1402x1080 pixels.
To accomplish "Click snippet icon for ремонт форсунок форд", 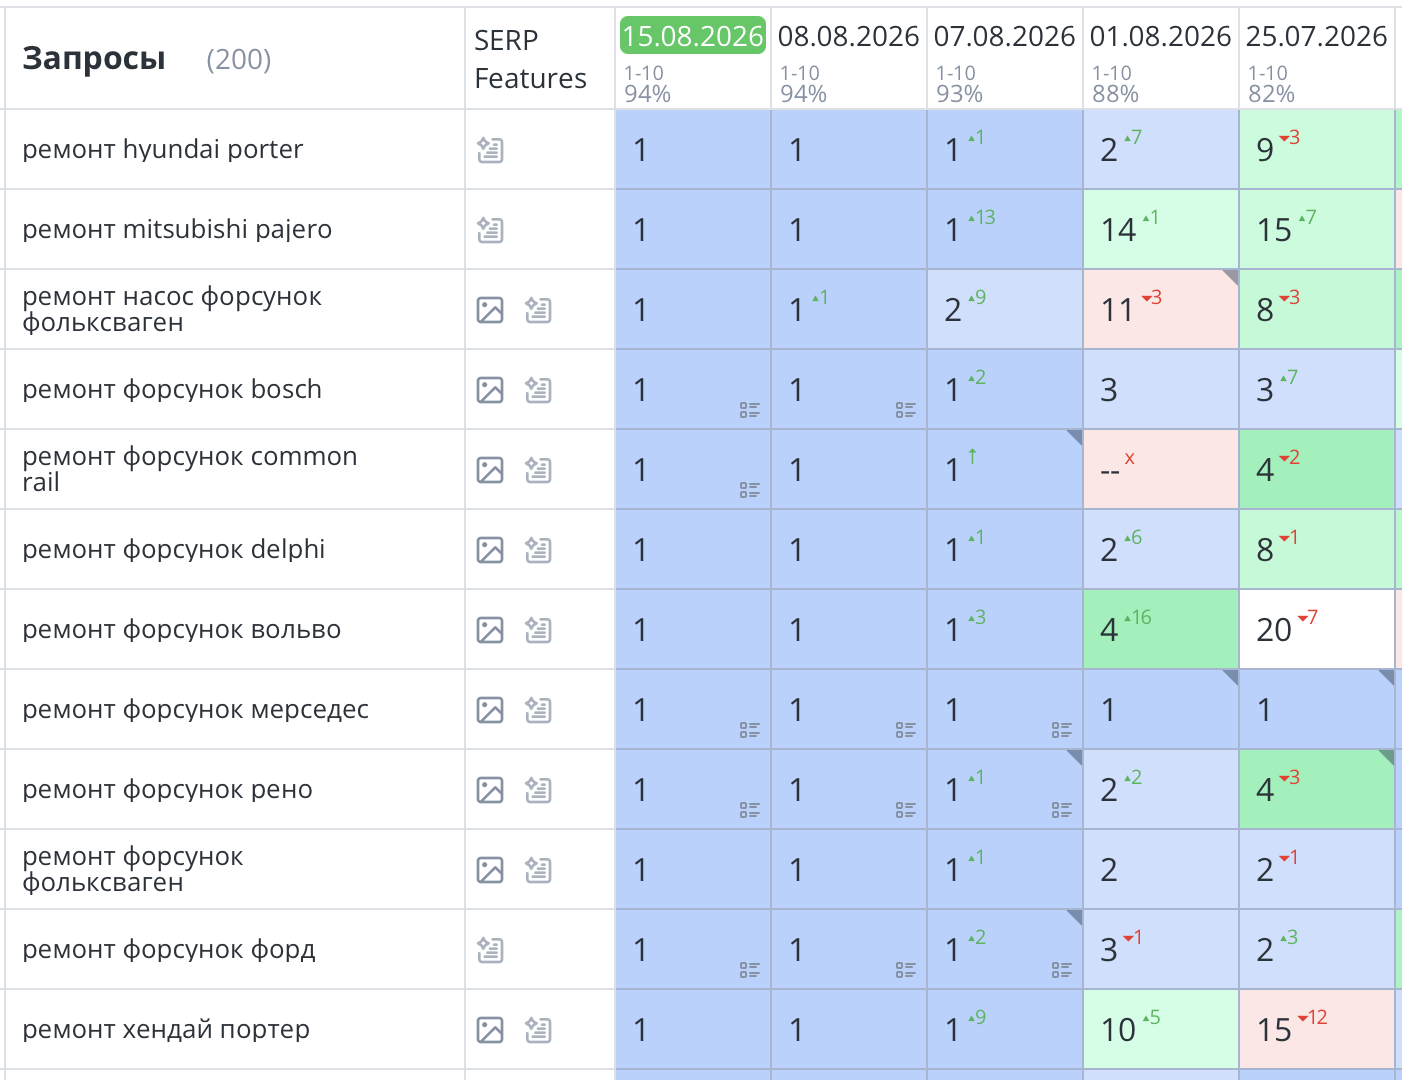I will pos(490,950).
